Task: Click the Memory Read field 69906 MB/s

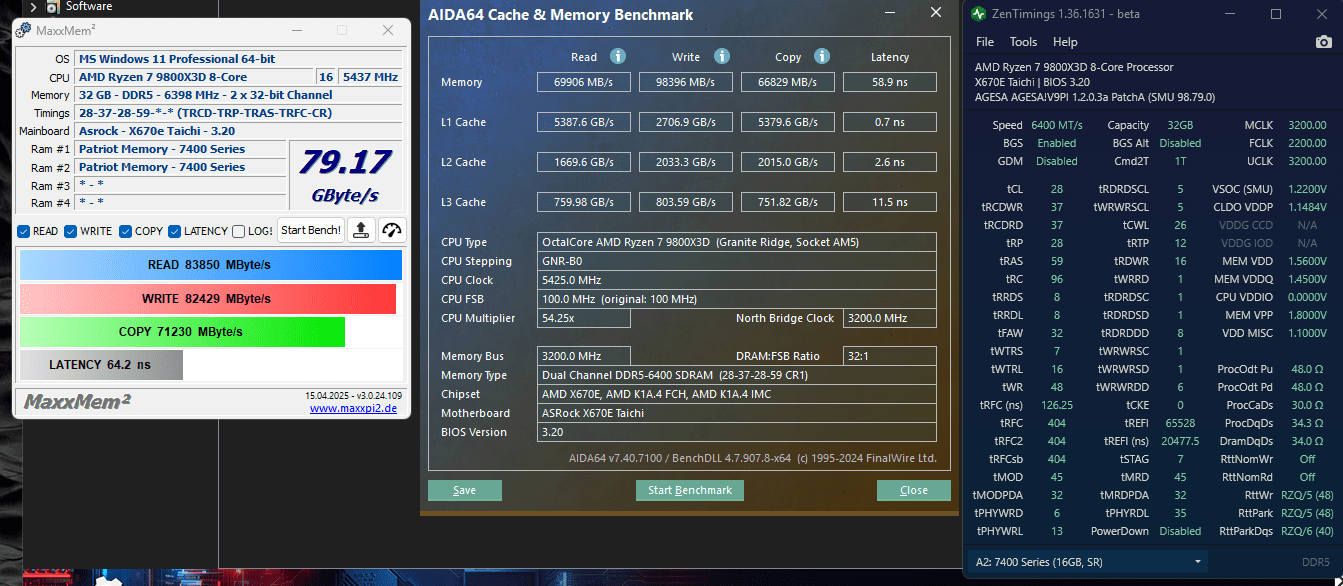Action: 584,82
